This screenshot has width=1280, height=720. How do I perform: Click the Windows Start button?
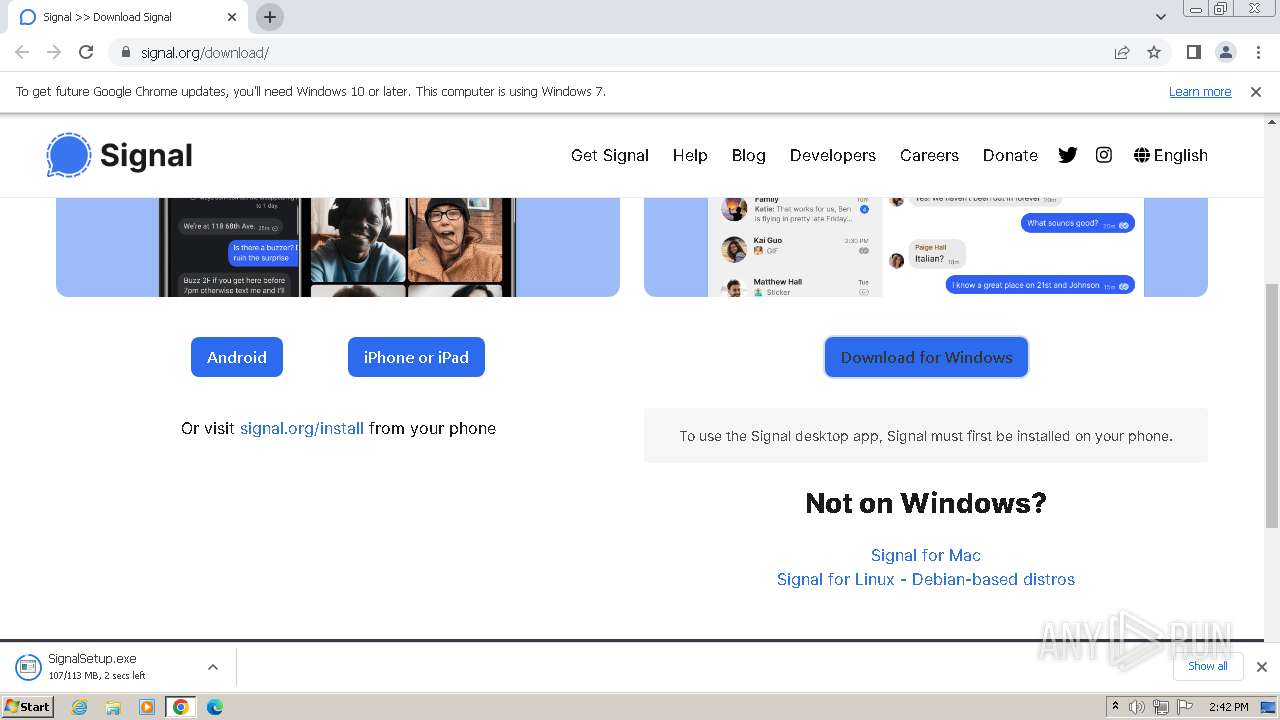click(x=28, y=707)
